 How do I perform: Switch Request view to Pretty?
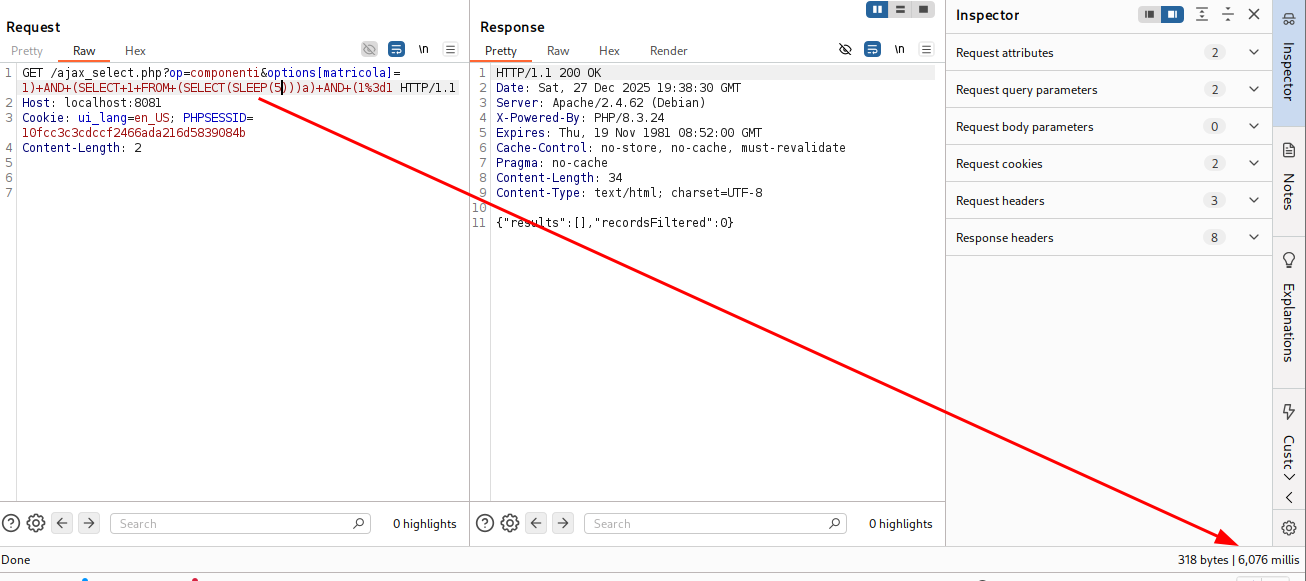[x=27, y=51]
